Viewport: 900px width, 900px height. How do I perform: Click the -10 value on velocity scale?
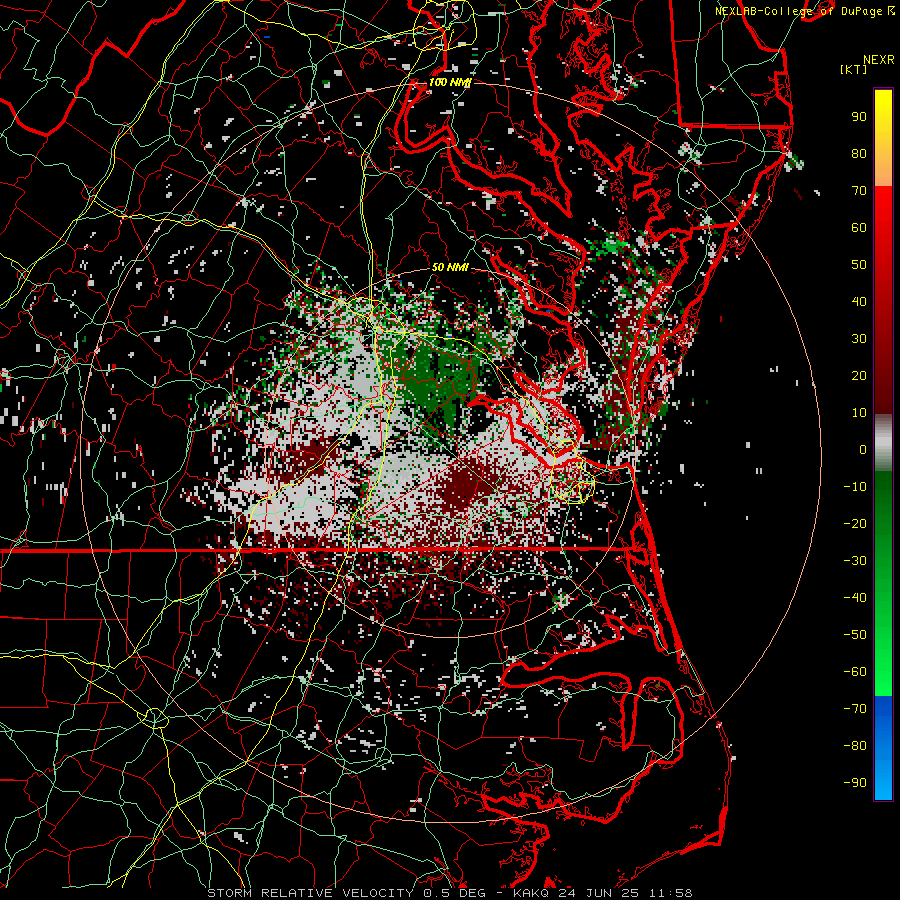(x=855, y=487)
